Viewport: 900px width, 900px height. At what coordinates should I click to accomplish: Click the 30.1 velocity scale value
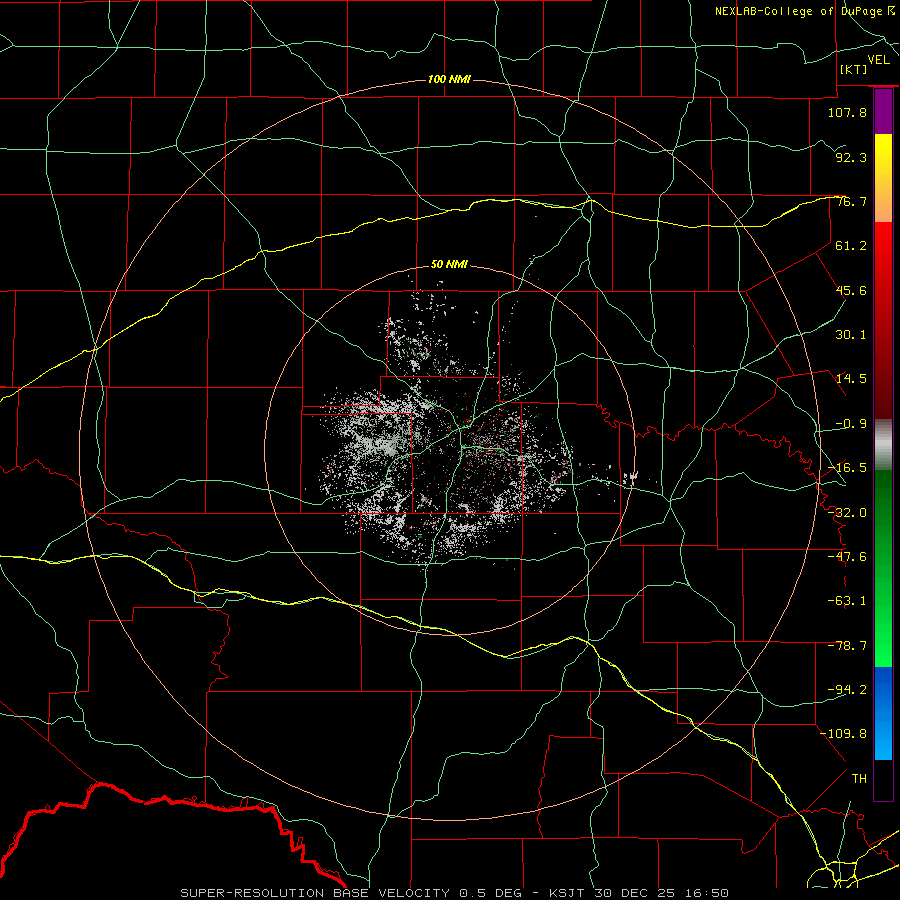tap(851, 335)
